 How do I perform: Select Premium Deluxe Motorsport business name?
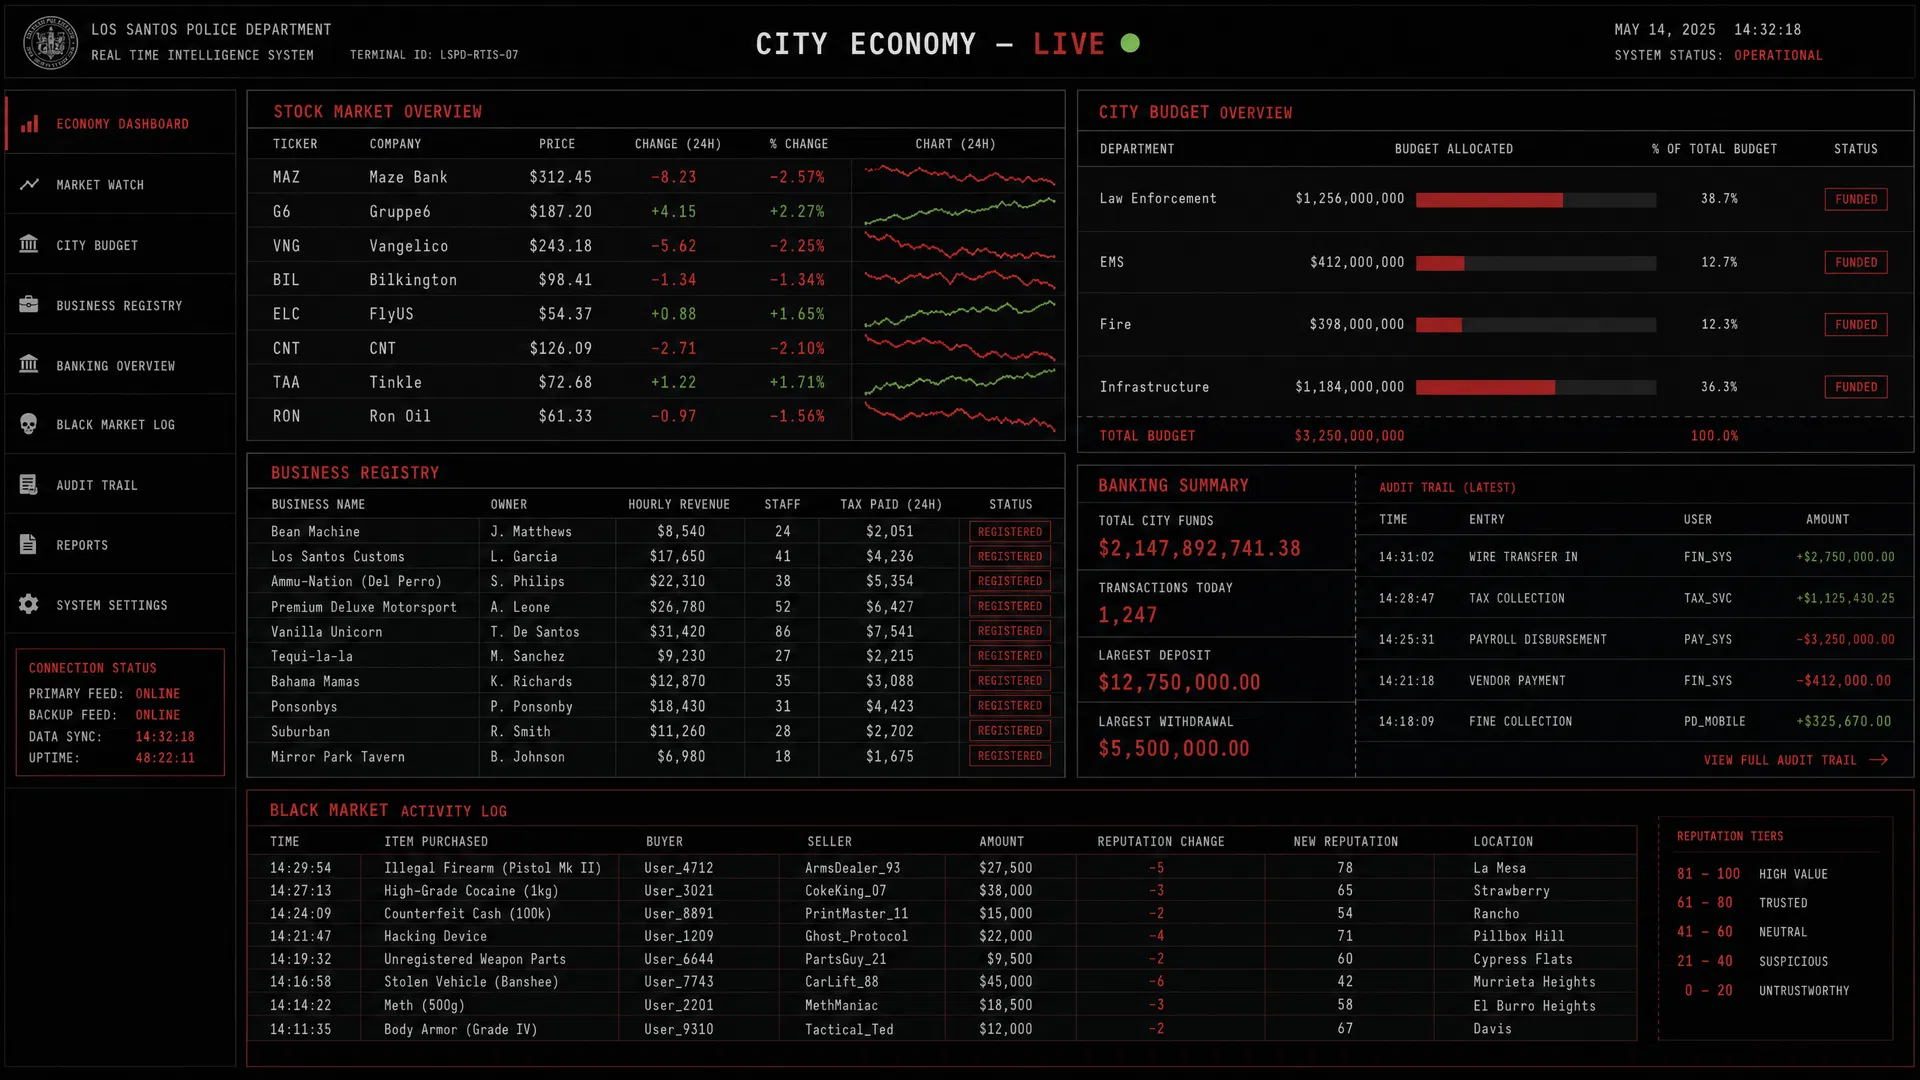364,607
